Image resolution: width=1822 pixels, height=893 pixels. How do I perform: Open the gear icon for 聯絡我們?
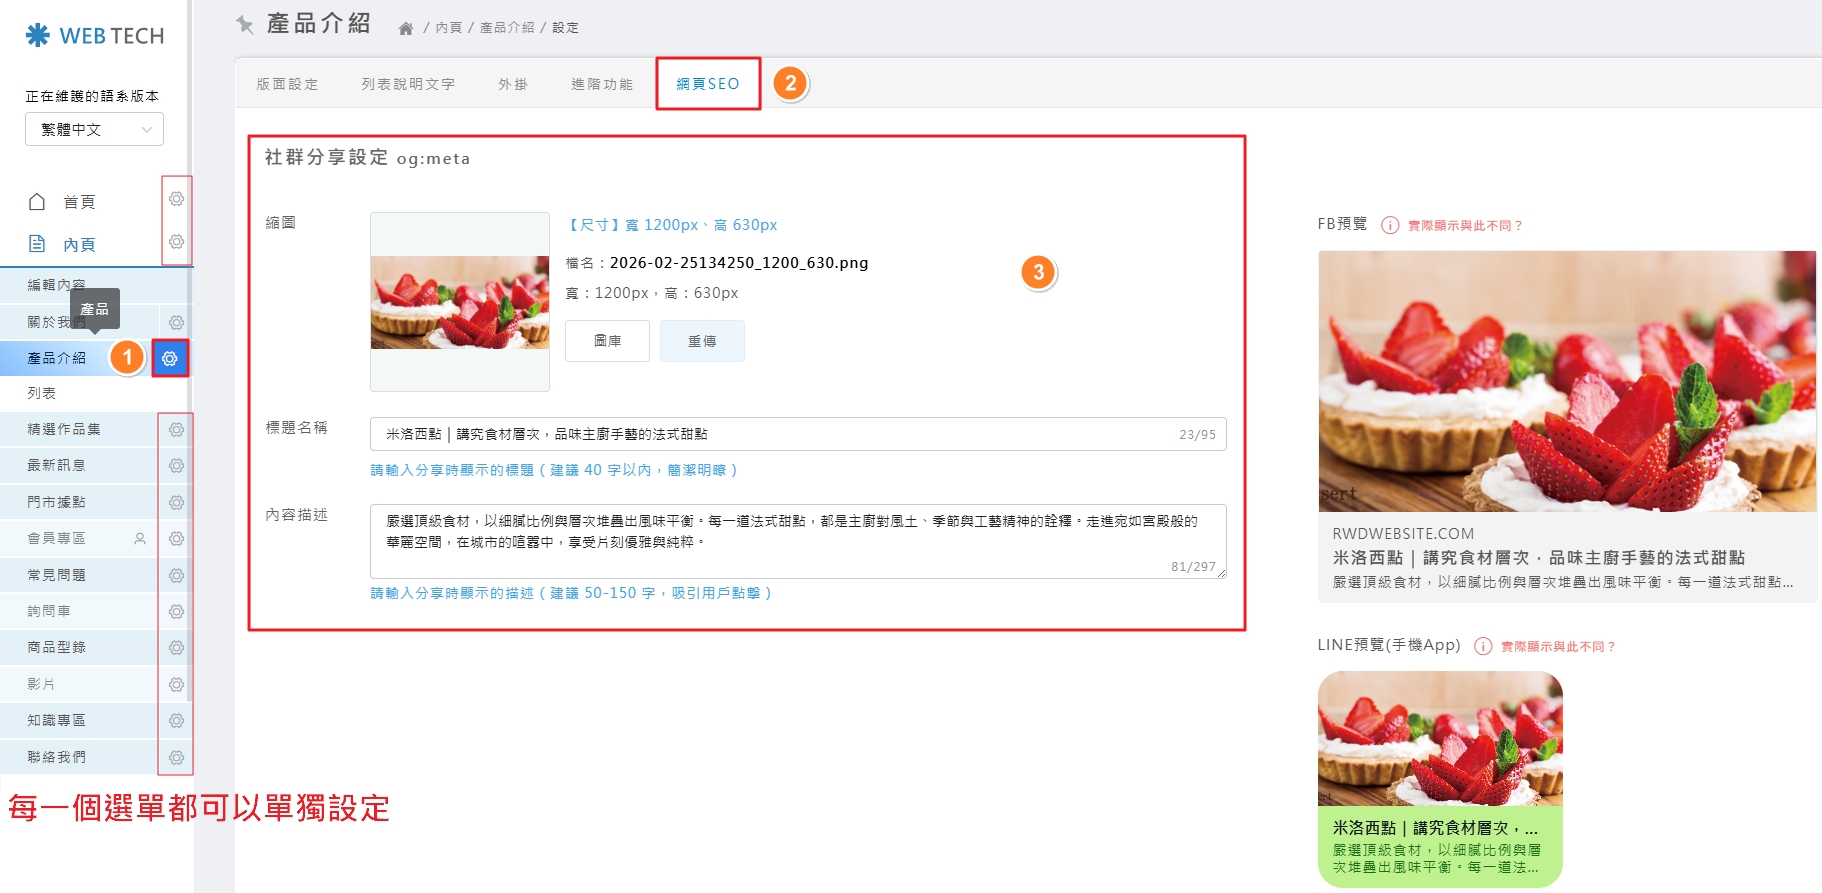(176, 758)
